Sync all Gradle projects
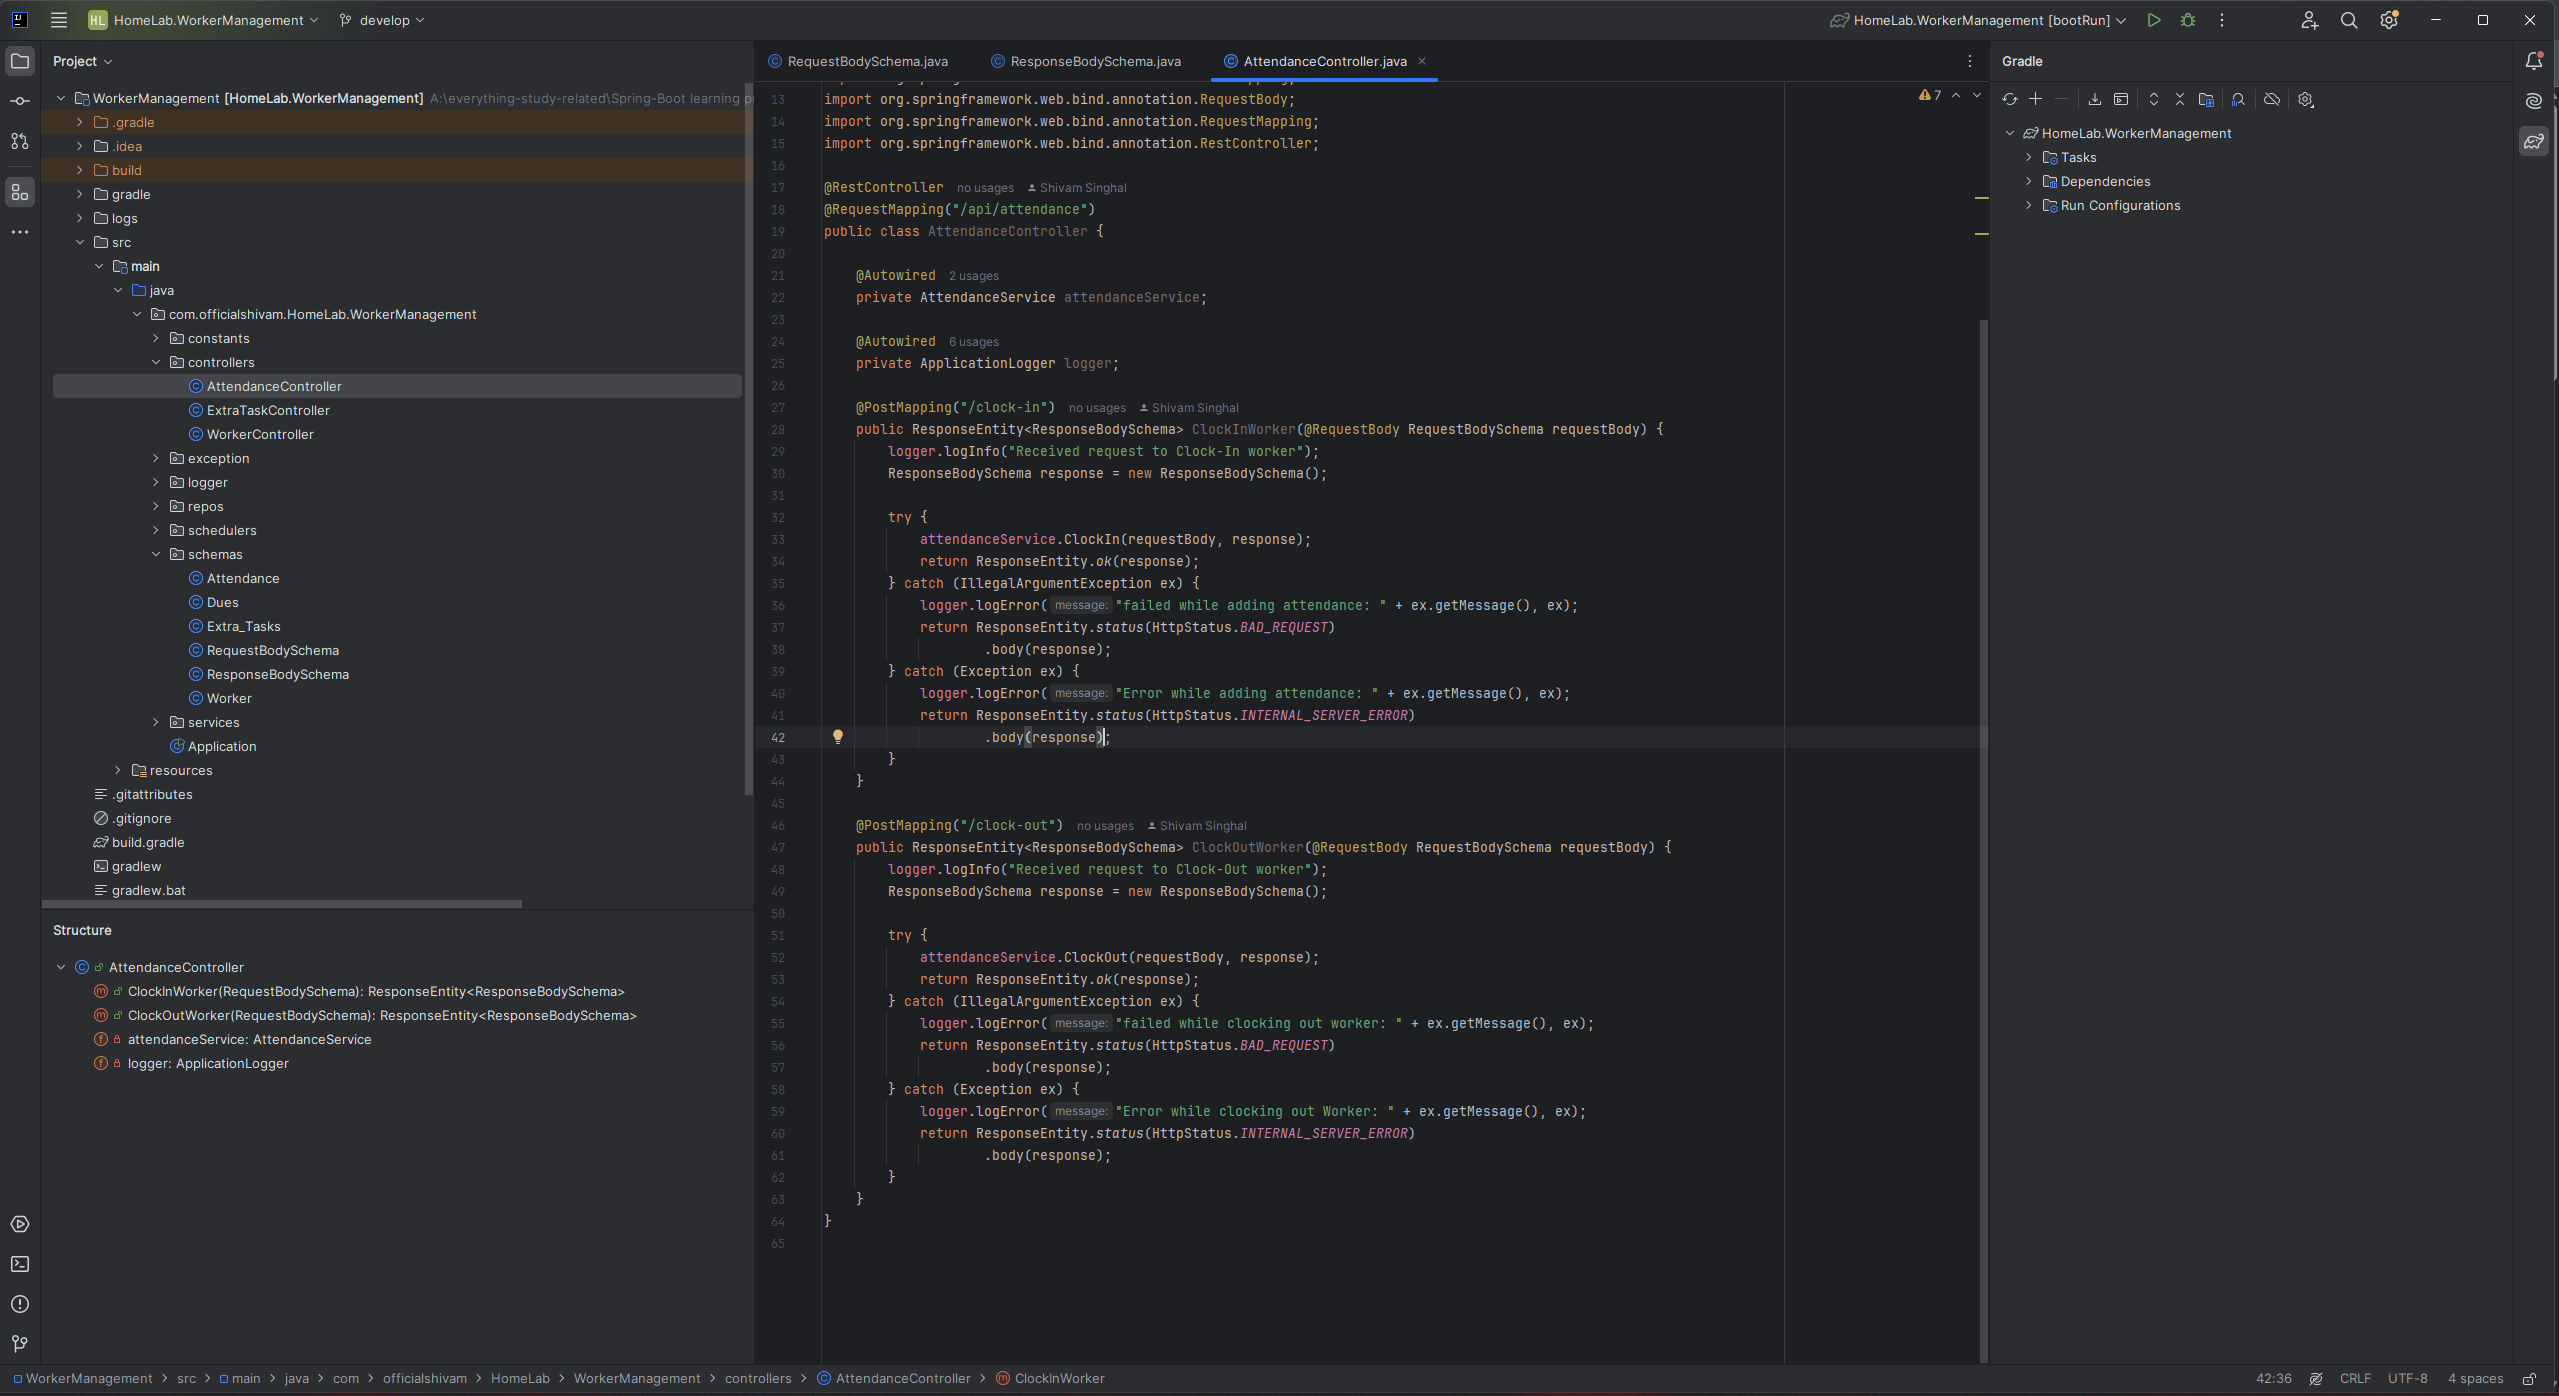 coord(2010,99)
